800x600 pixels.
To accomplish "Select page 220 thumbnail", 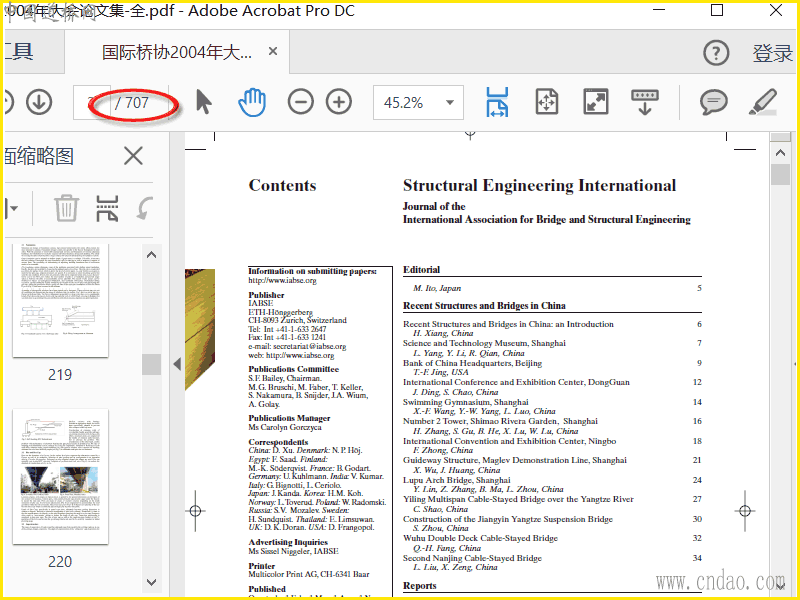I will pyautogui.click(x=60, y=476).
